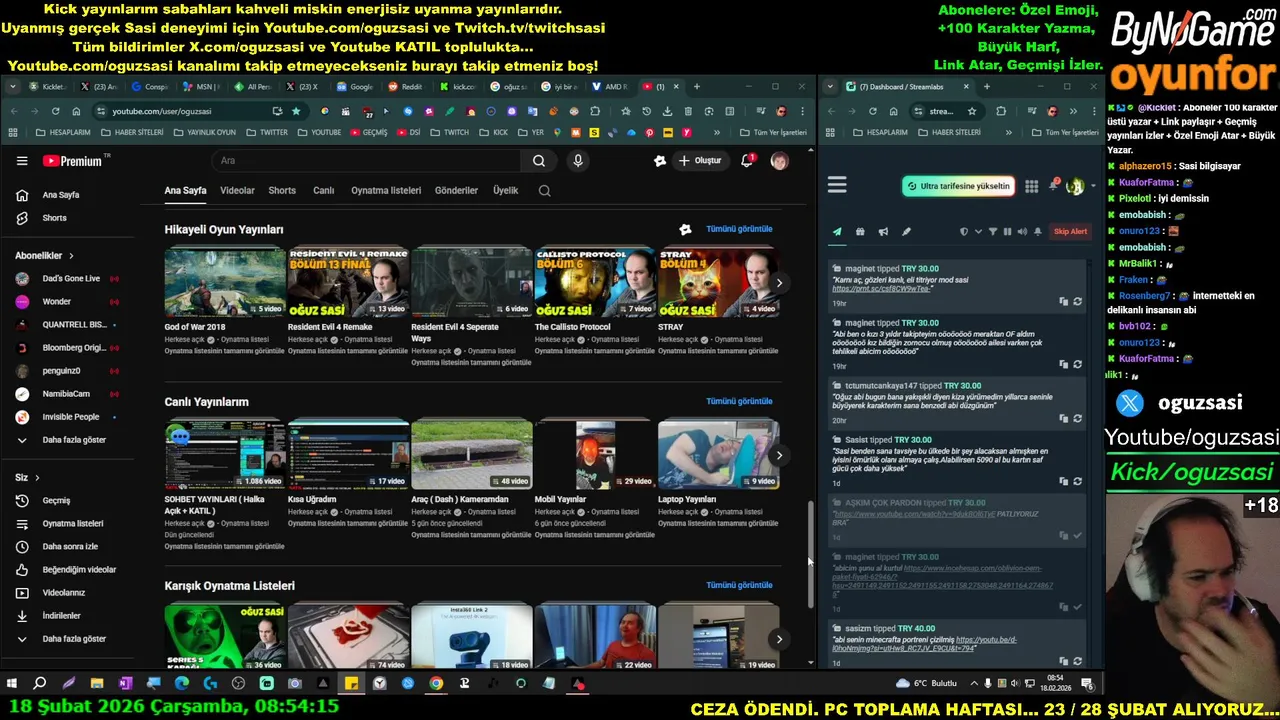Switch to the Reddit browser tab
This screenshot has width=1280, height=720.
(405, 87)
